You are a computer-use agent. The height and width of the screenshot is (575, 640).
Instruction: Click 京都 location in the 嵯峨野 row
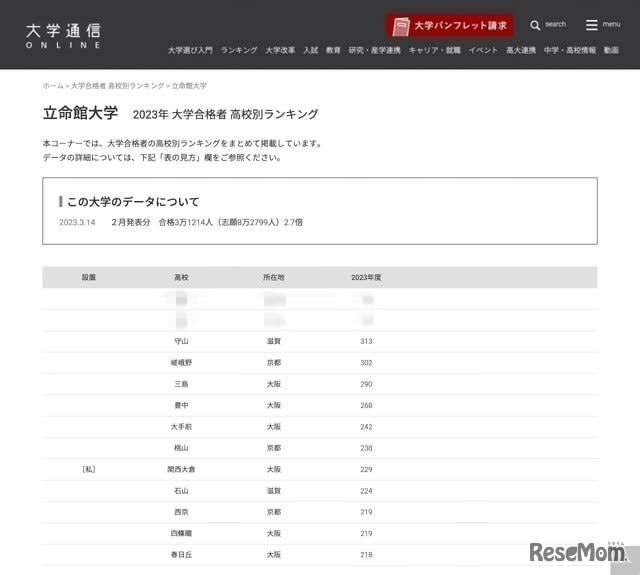click(273, 363)
